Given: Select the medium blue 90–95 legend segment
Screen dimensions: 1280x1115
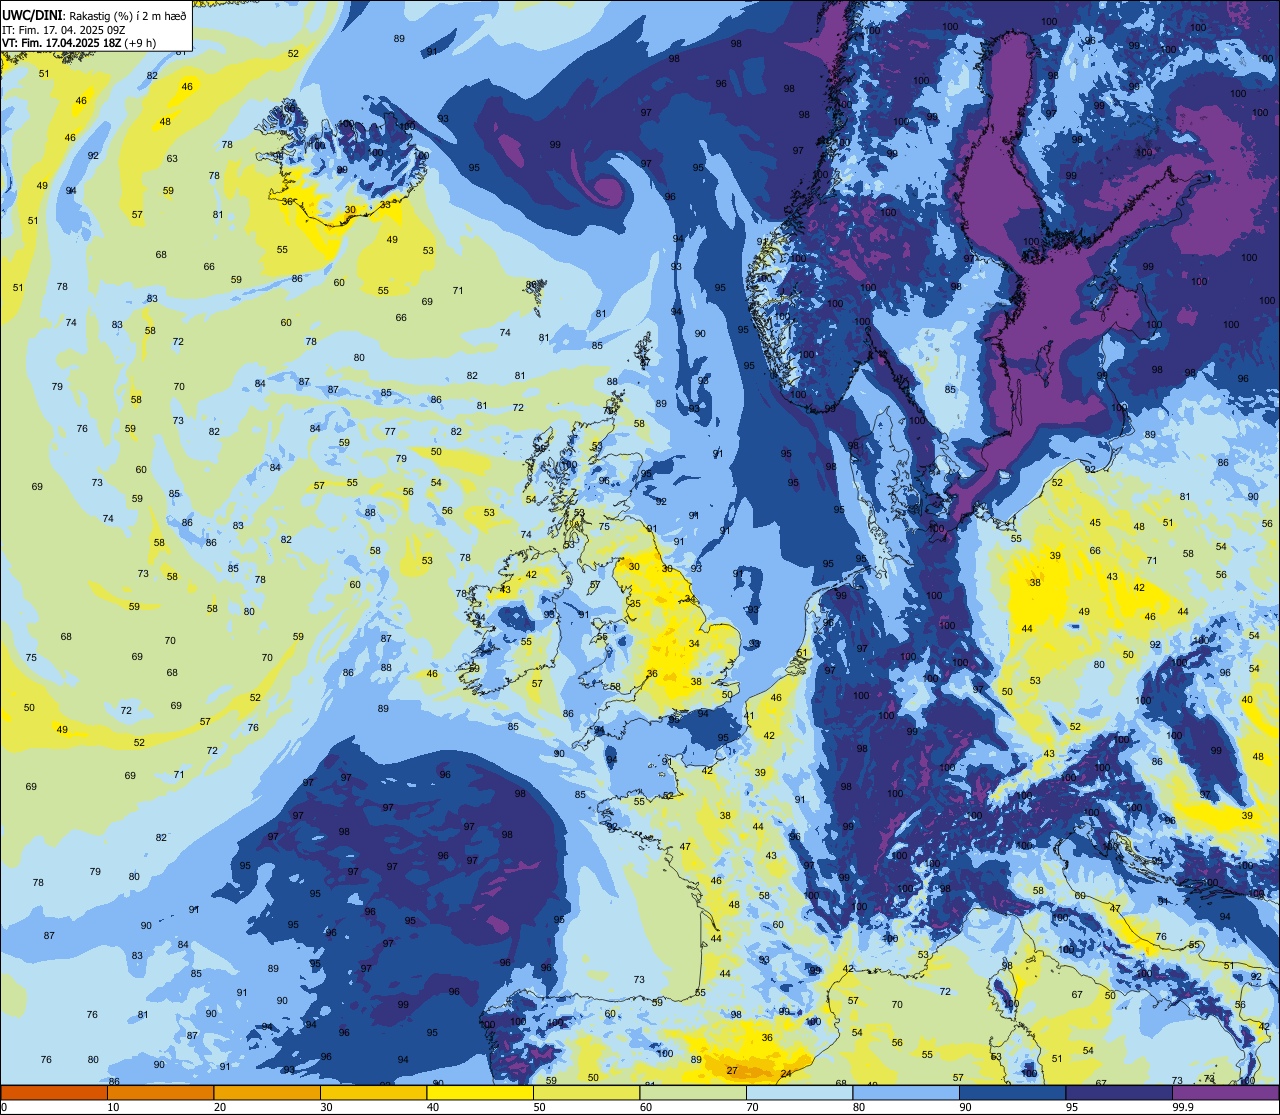Looking at the screenshot, I should point(1012,1092).
